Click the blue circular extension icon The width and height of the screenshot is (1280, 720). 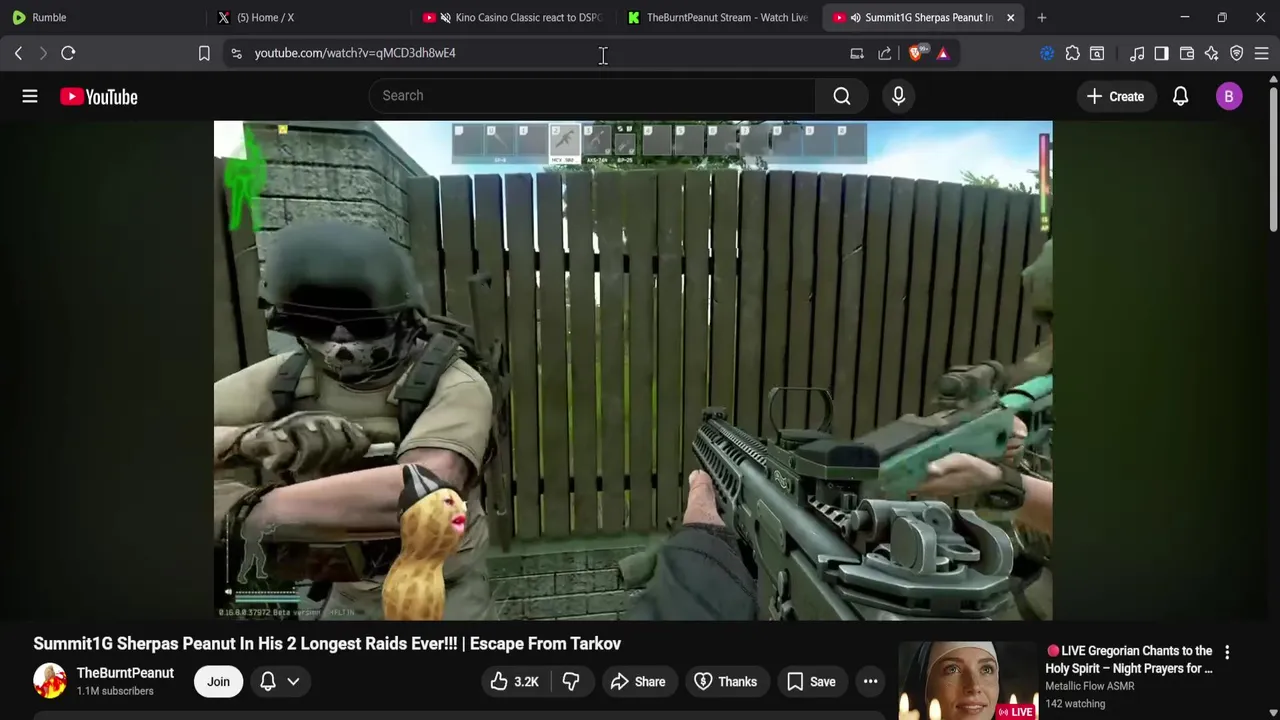click(1047, 53)
